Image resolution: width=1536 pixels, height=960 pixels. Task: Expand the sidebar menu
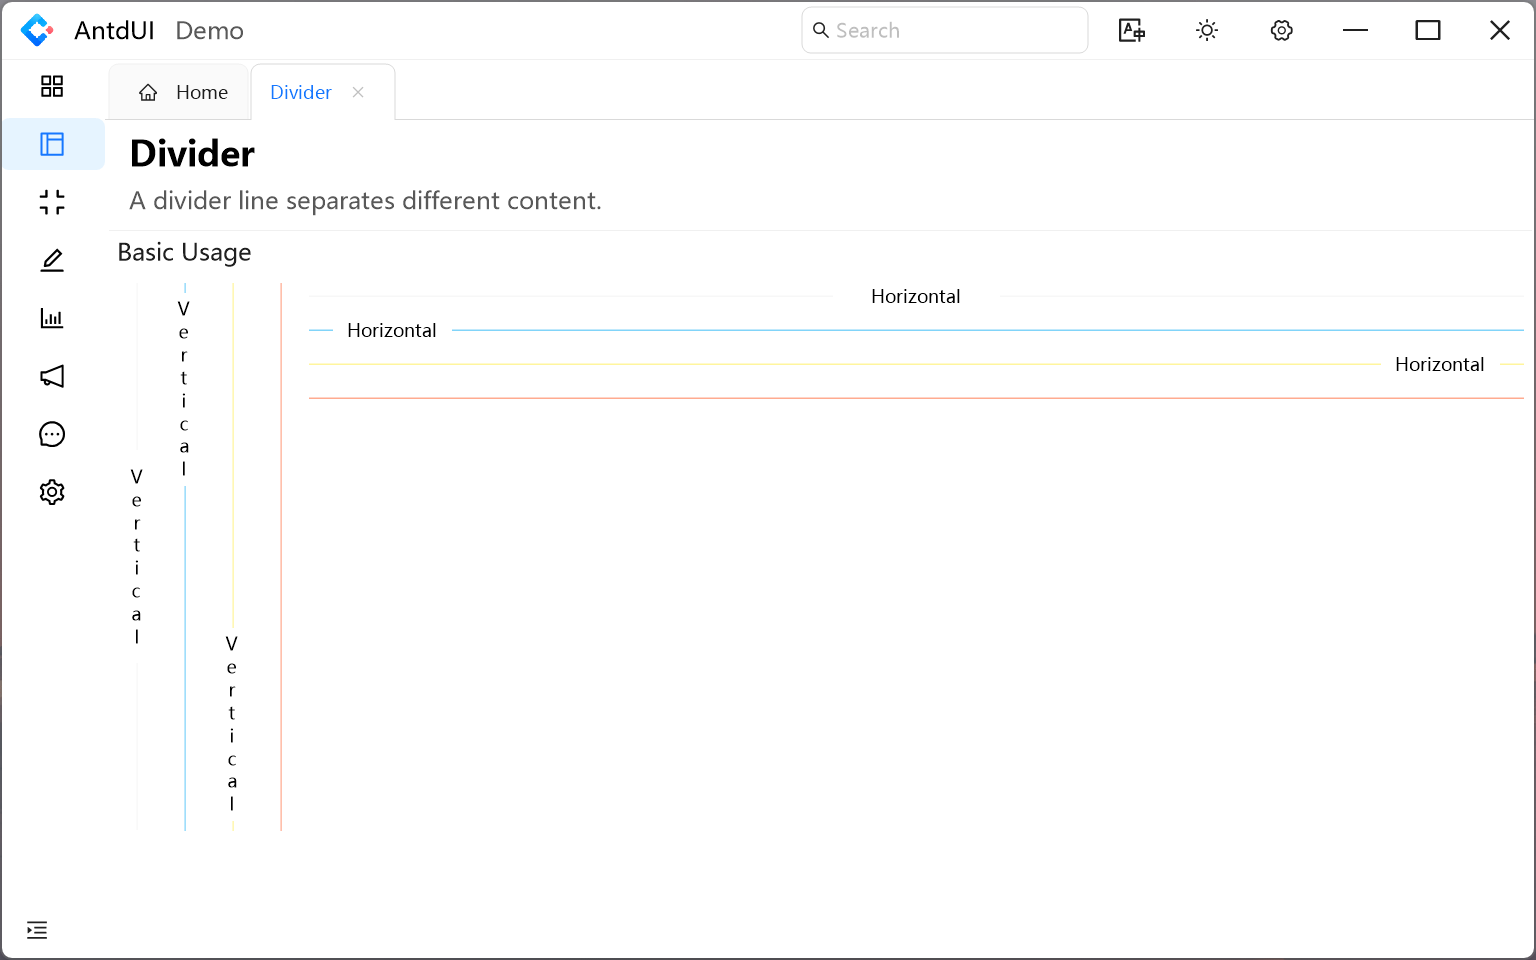(x=37, y=930)
